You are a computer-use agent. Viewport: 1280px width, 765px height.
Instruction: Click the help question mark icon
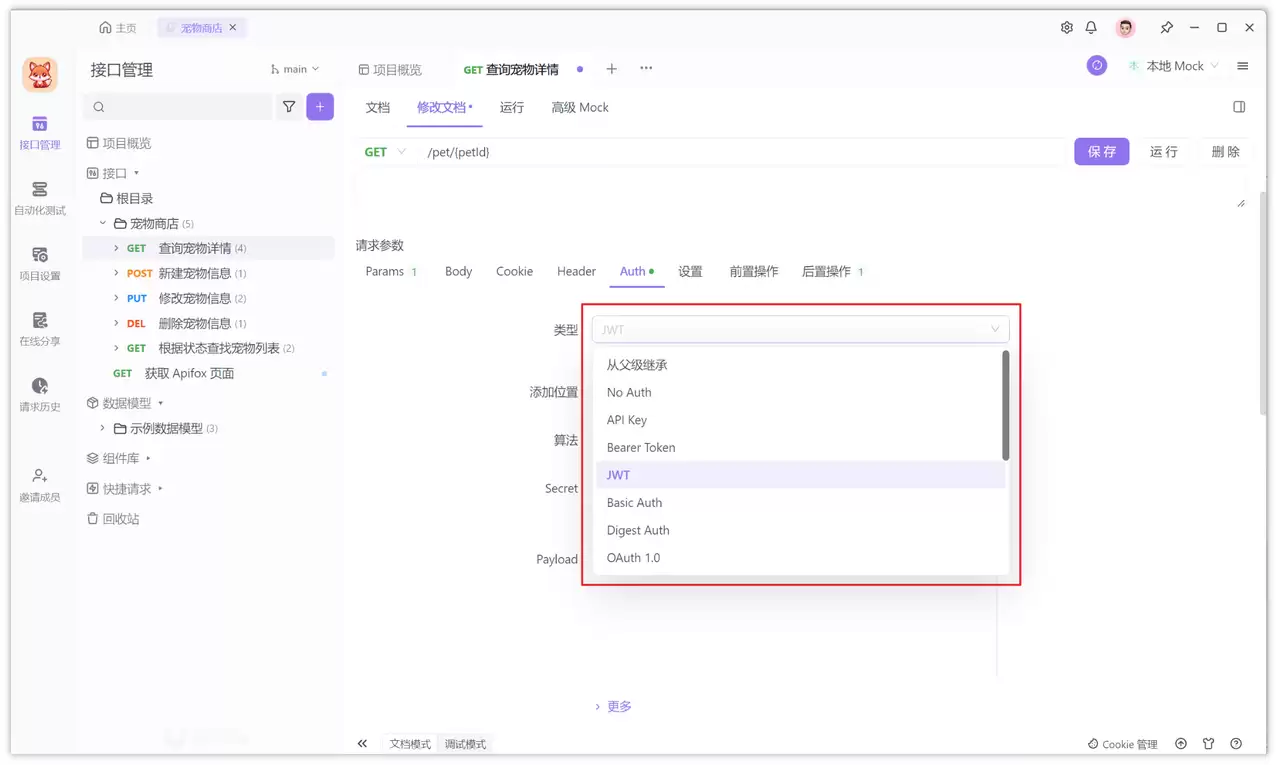1236,744
